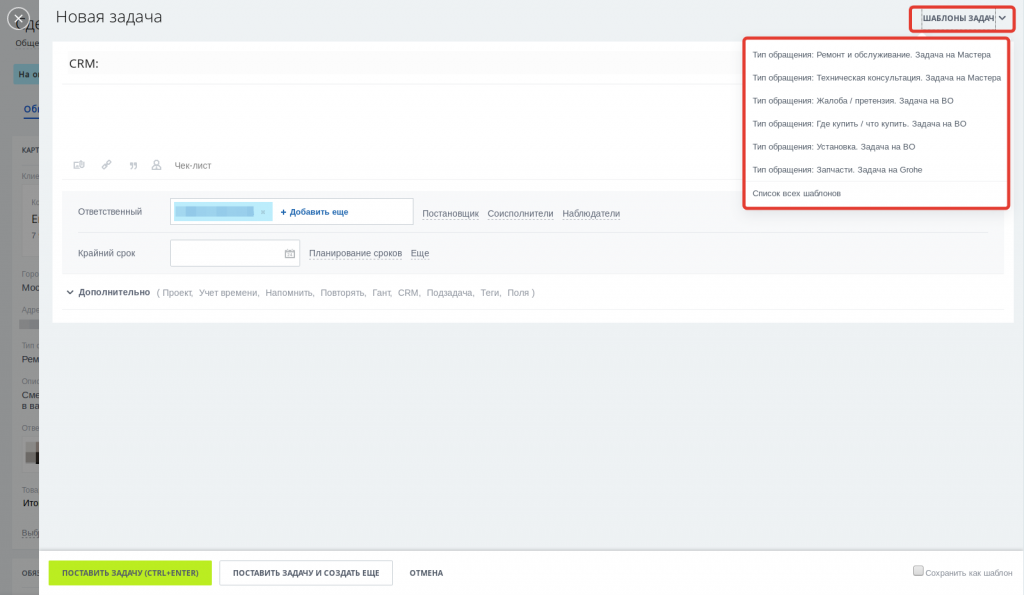The height and width of the screenshot is (595, 1024).
Task: Click the 'Отмена' button
Action: tap(426, 573)
